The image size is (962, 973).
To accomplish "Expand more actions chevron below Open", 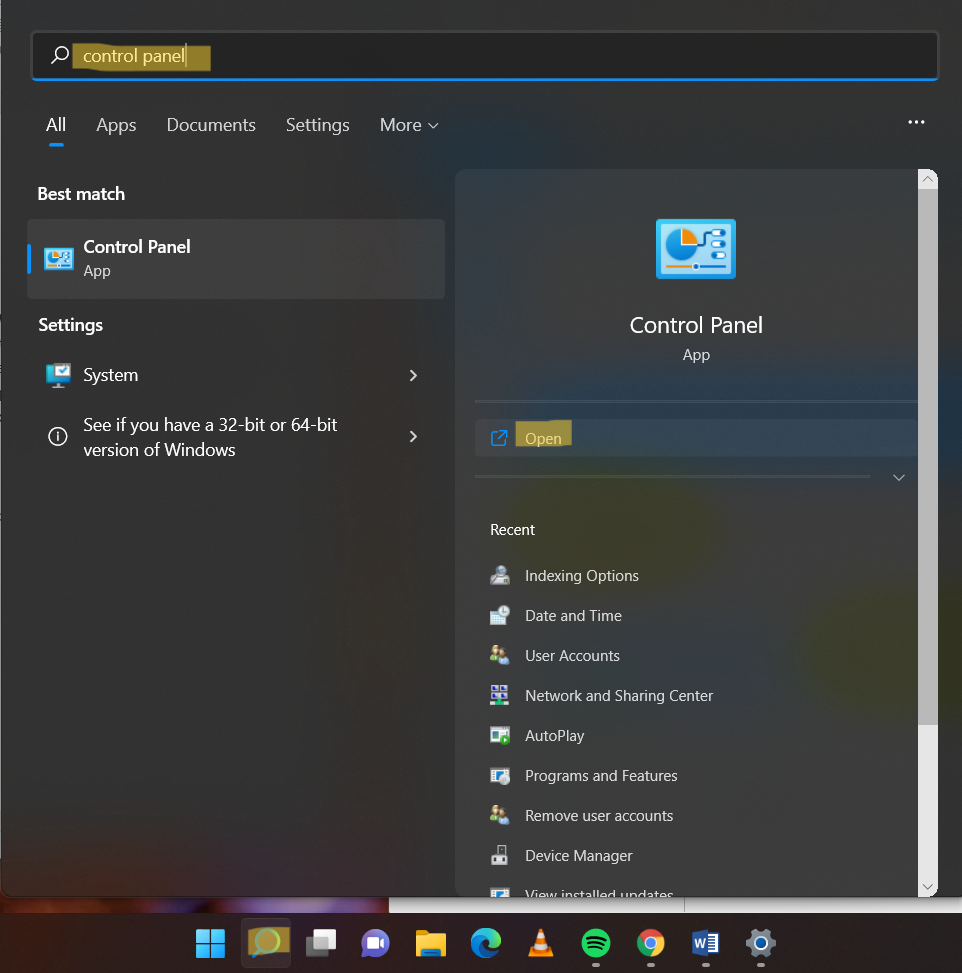I will pyautogui.click(x=898, y=478).
